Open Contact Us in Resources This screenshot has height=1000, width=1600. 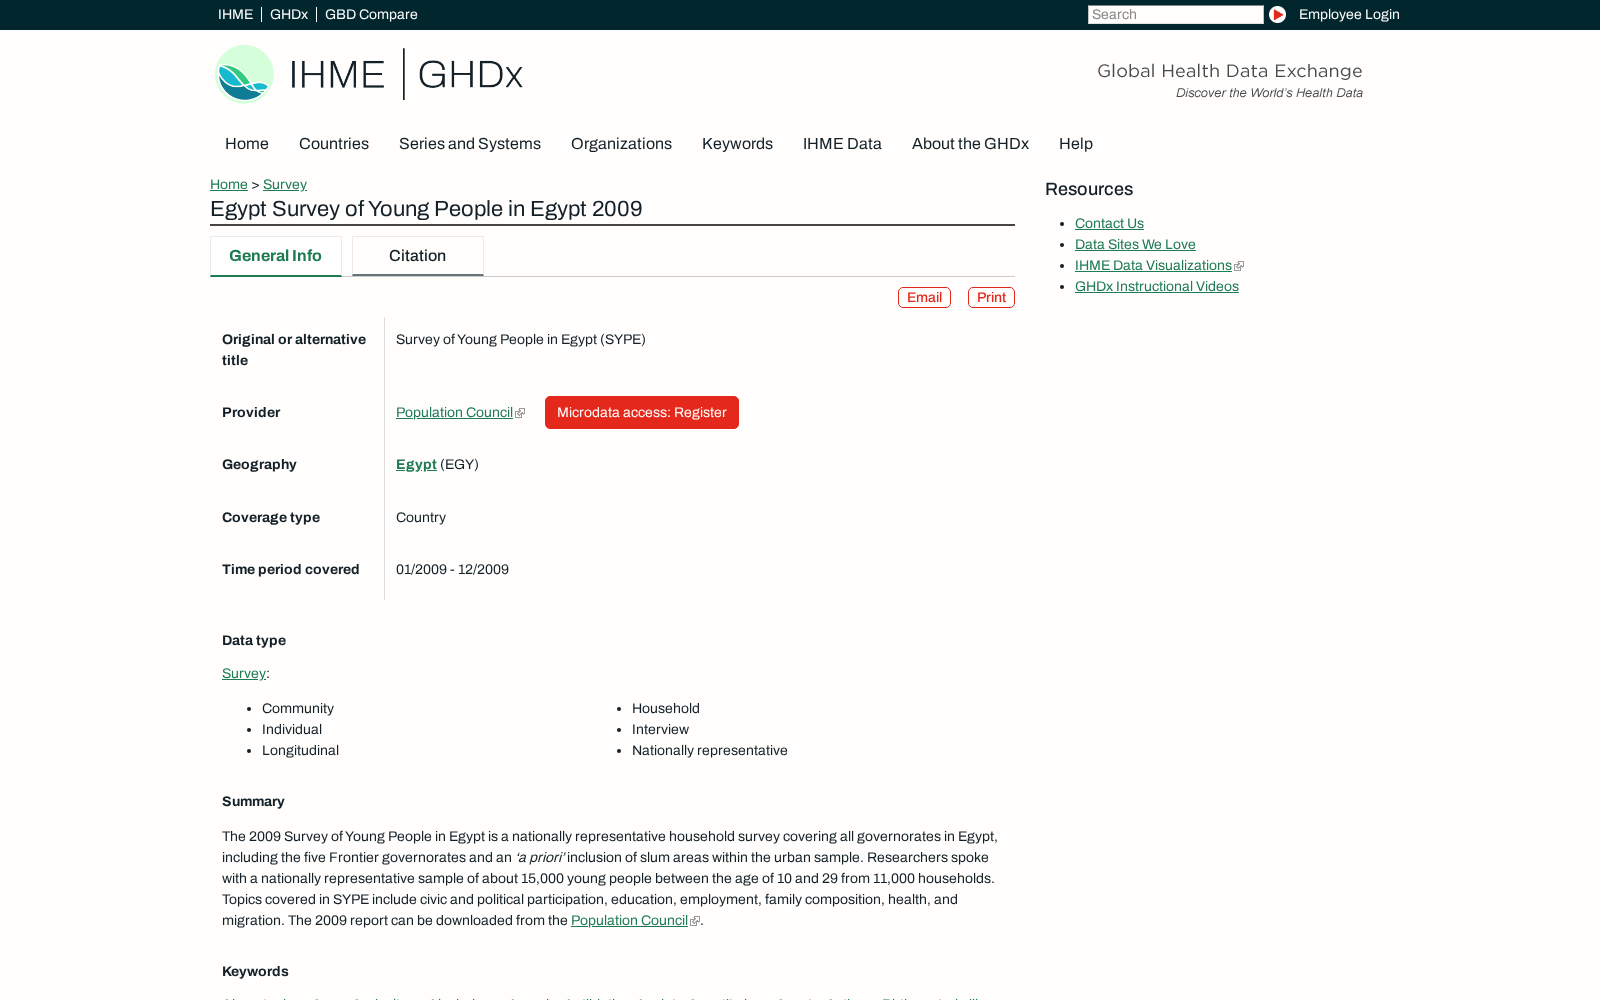point(1109,223)
